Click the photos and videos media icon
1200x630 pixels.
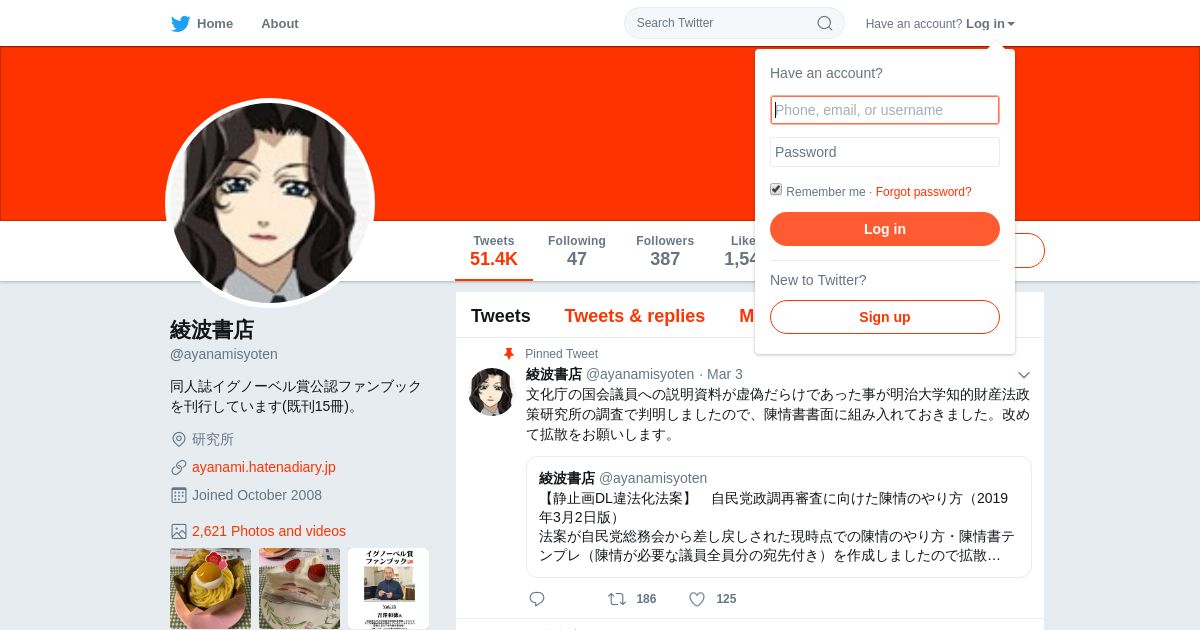pos(179,531)
